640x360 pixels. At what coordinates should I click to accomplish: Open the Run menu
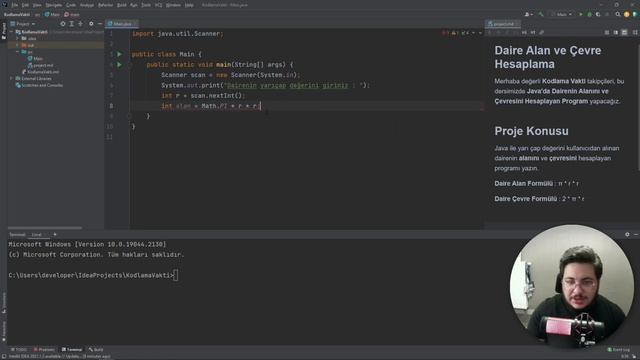click(x=134, y=5)
